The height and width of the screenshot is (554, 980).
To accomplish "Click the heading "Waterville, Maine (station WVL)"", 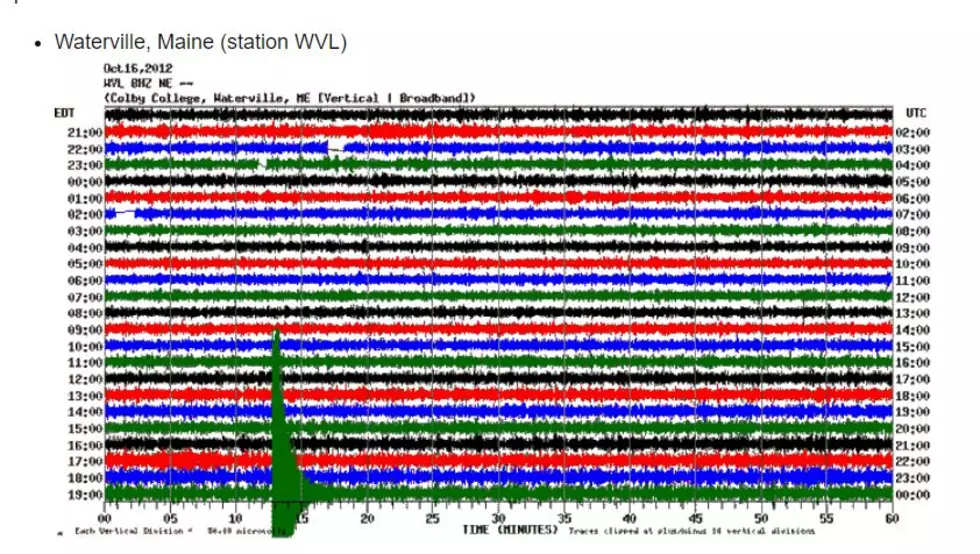I will click(x=200, y=42).
